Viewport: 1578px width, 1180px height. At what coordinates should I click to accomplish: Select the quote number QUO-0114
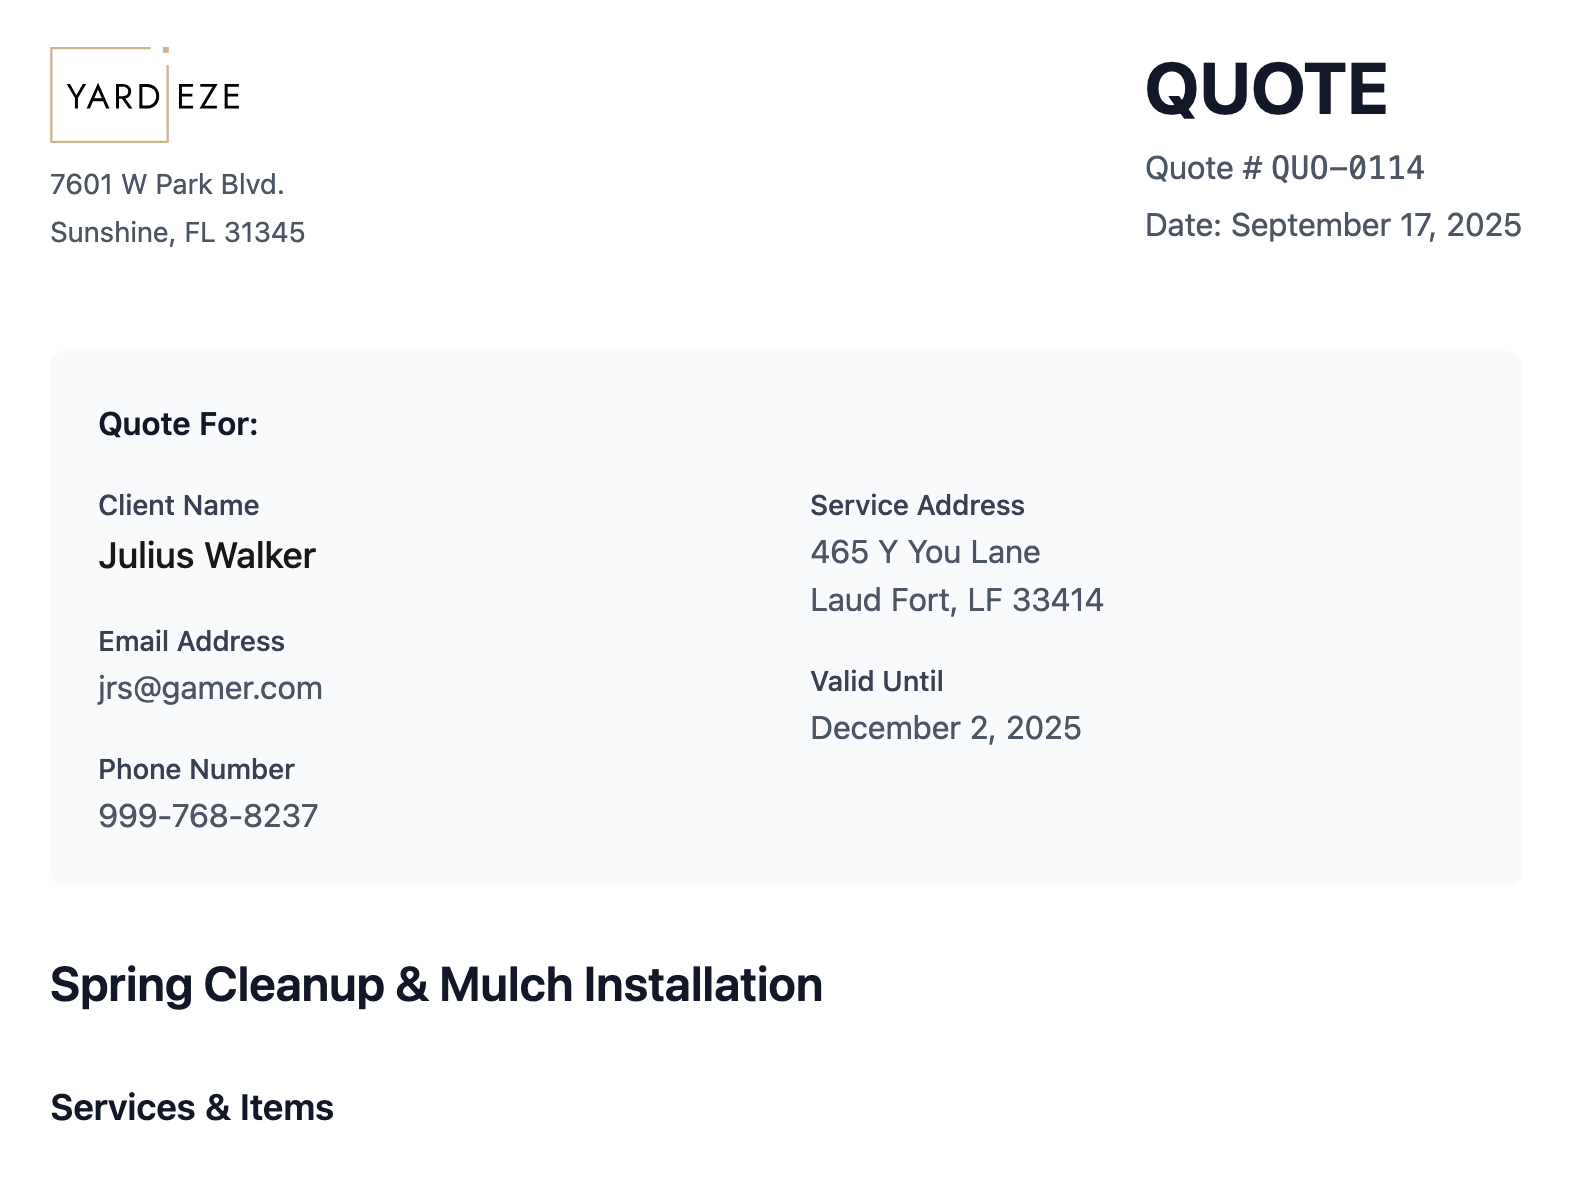click(x=1347, y=168)
